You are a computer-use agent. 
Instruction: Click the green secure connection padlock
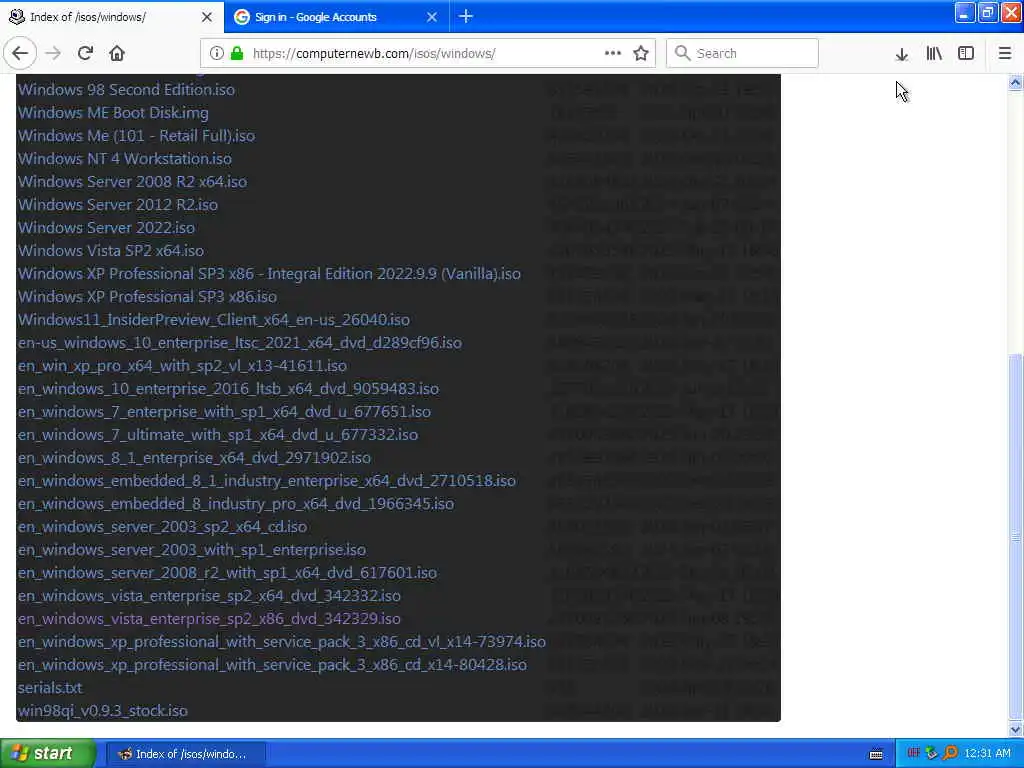click(x=237, y=53)
